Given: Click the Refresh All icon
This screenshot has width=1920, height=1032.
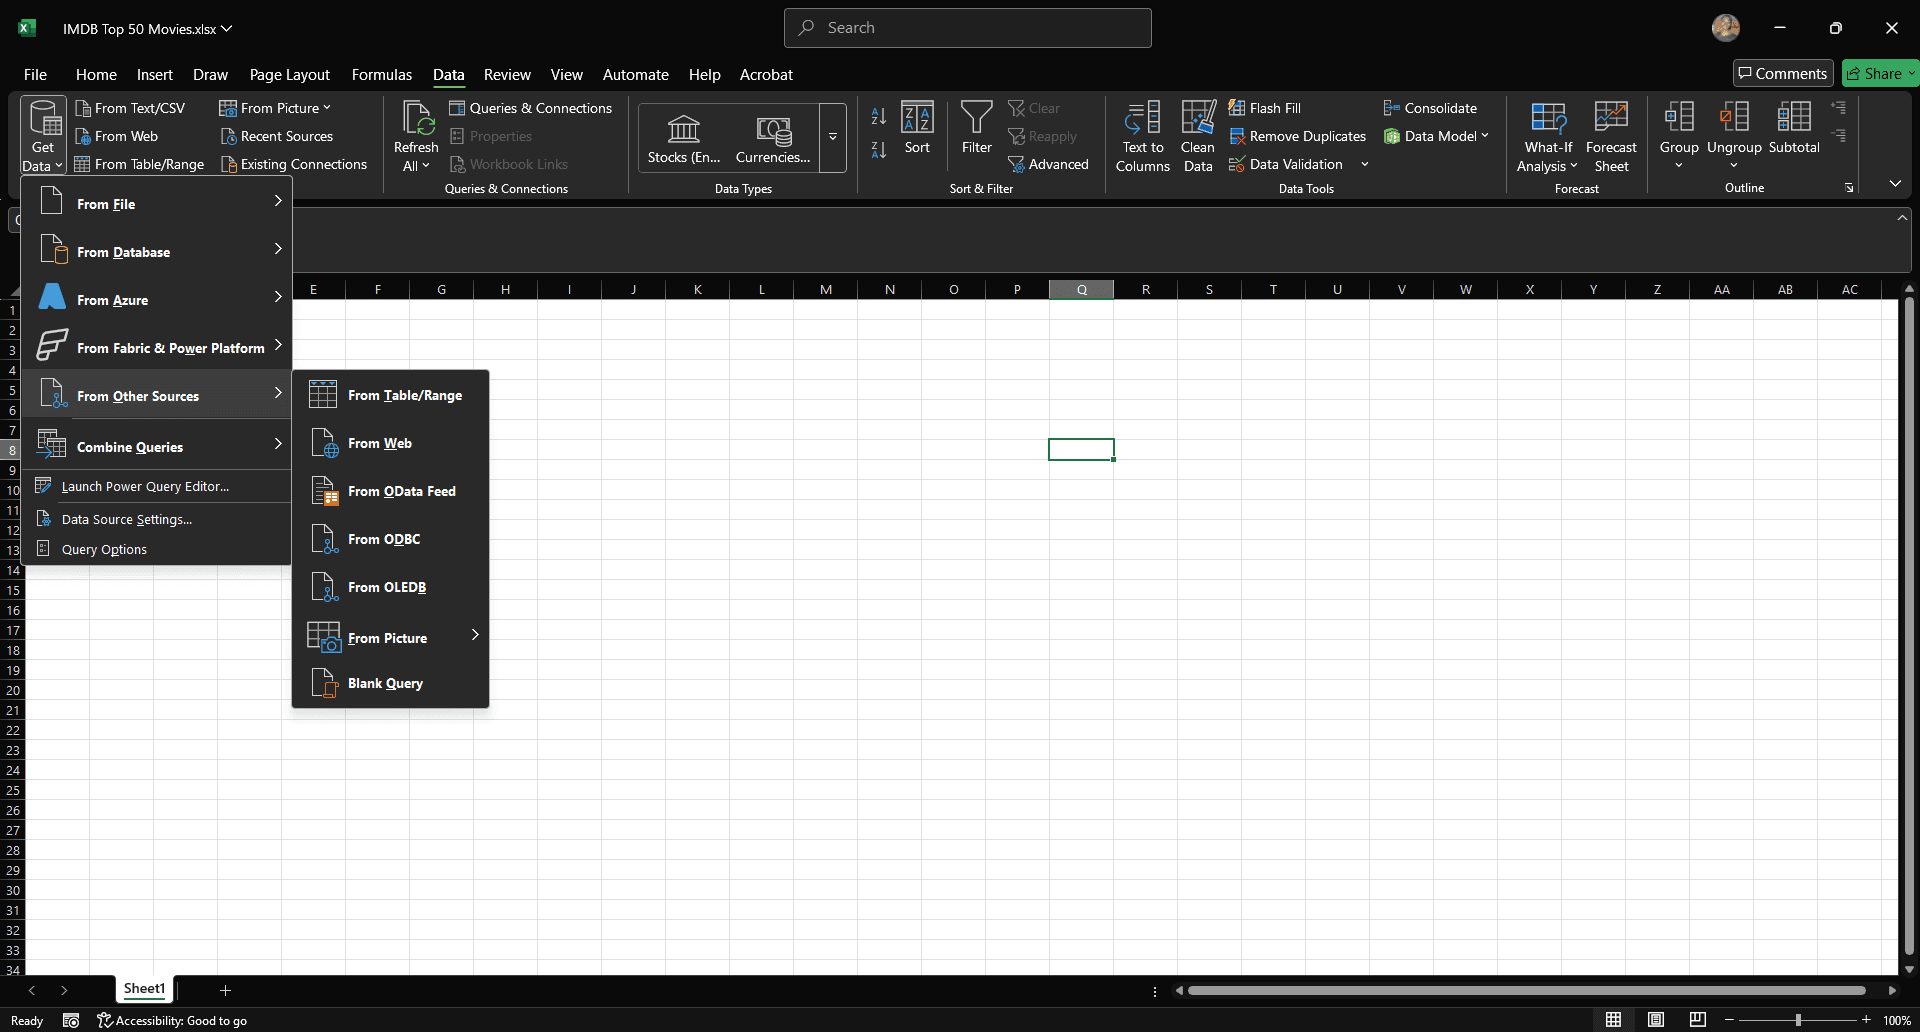Looking at the screenshot, I should click(416, 119).
